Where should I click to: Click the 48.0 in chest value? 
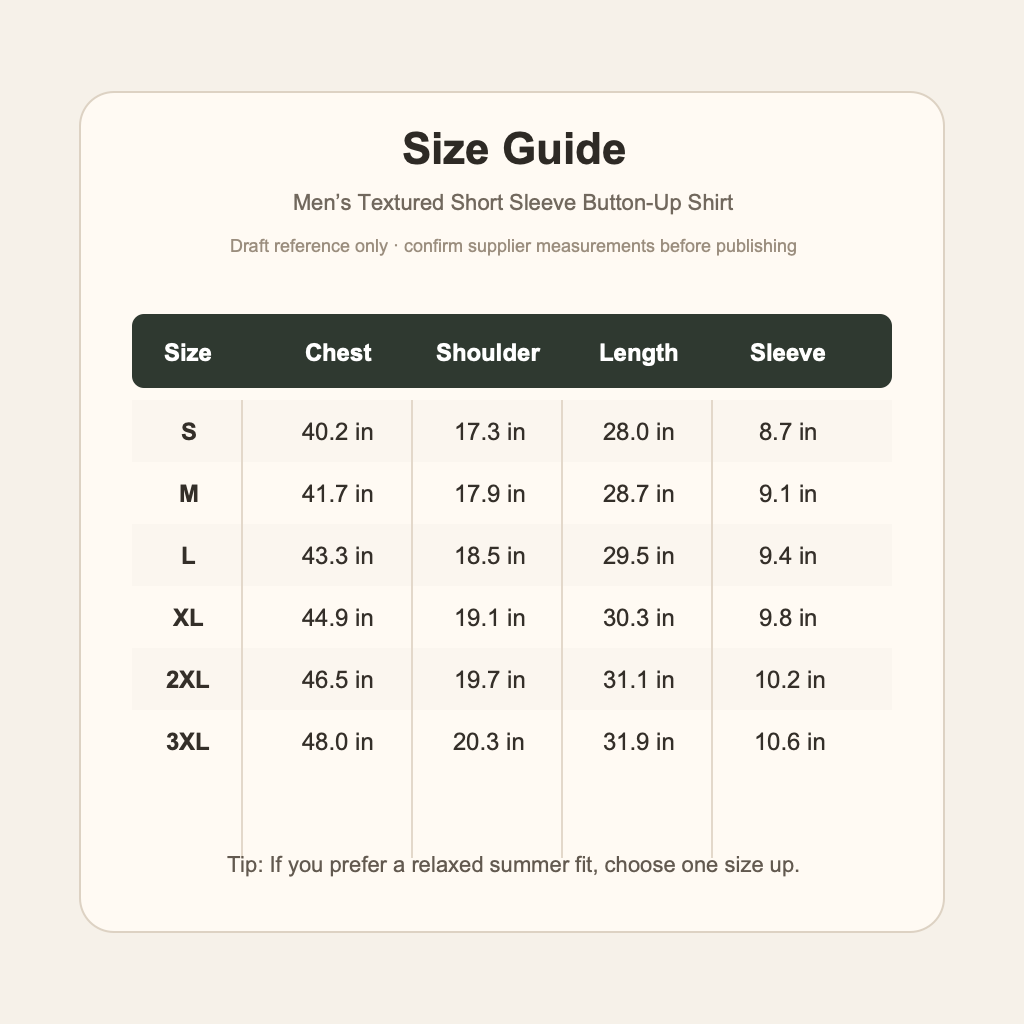tap(337, 742)
